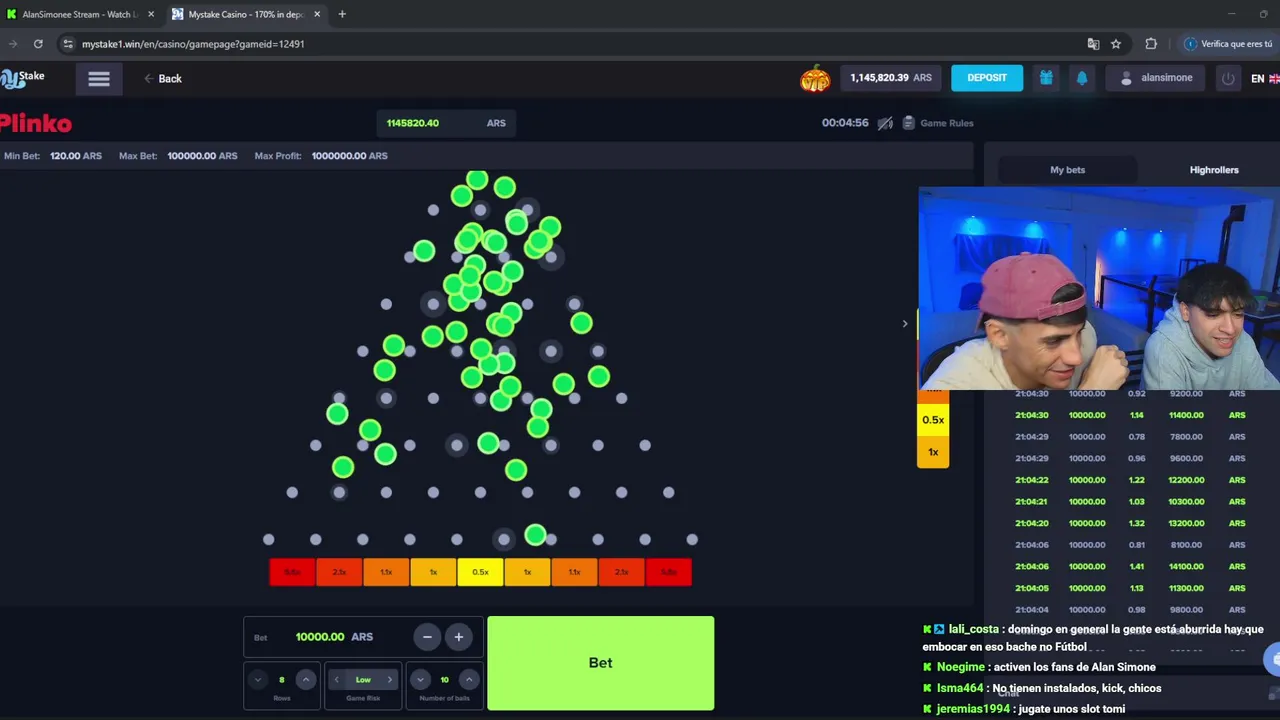Open the browser extensions icon
The width and height of the screenshot is (1280, 720).
1151,44
